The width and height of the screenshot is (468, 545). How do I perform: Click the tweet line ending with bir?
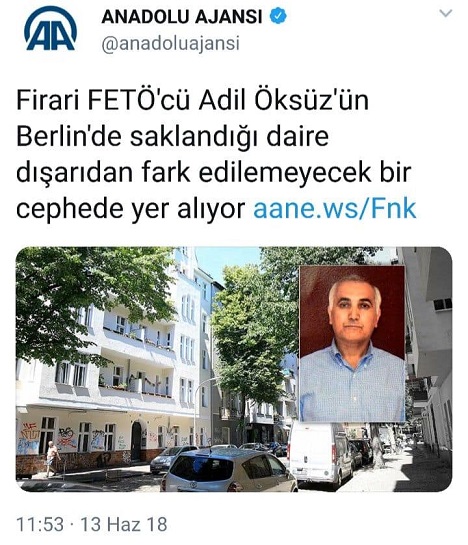click(x=213, y=172)
